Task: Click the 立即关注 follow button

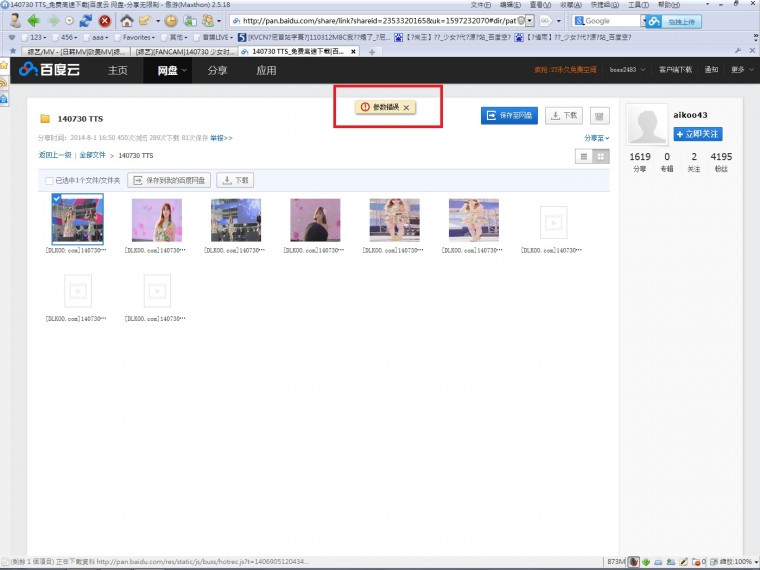Action: pos(698,134)
